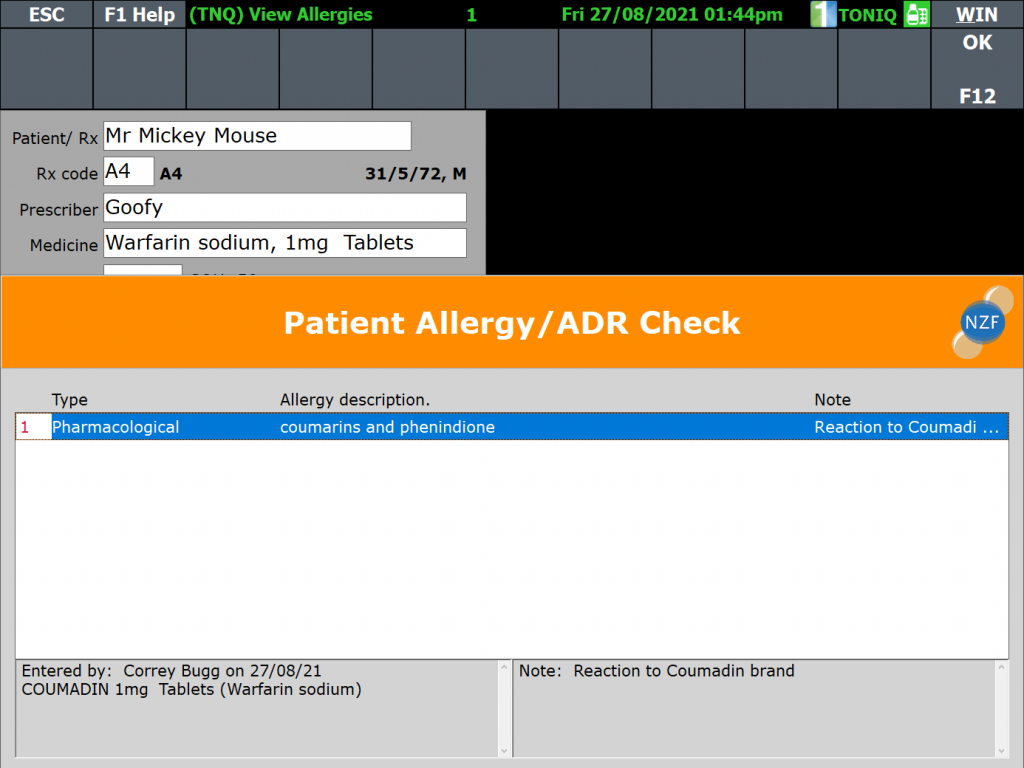Open the WIN menu
1024x768 pixels.
click(x=977, y=14)
